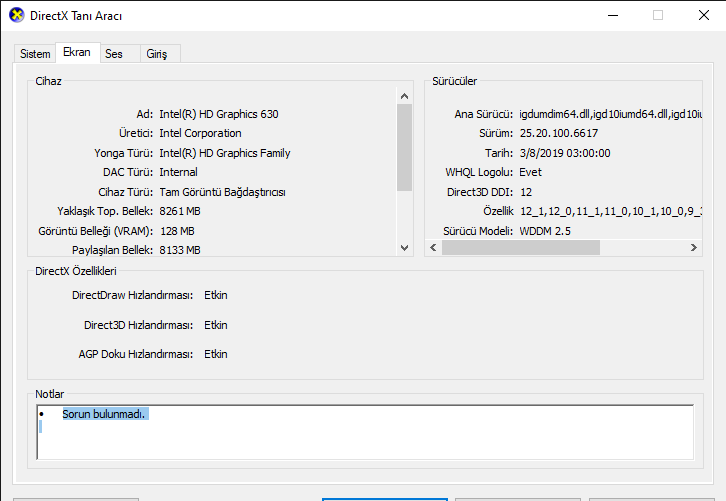Close the DirectX Tanı Aracı window
The image size is (726, 501).
(704, 15)
